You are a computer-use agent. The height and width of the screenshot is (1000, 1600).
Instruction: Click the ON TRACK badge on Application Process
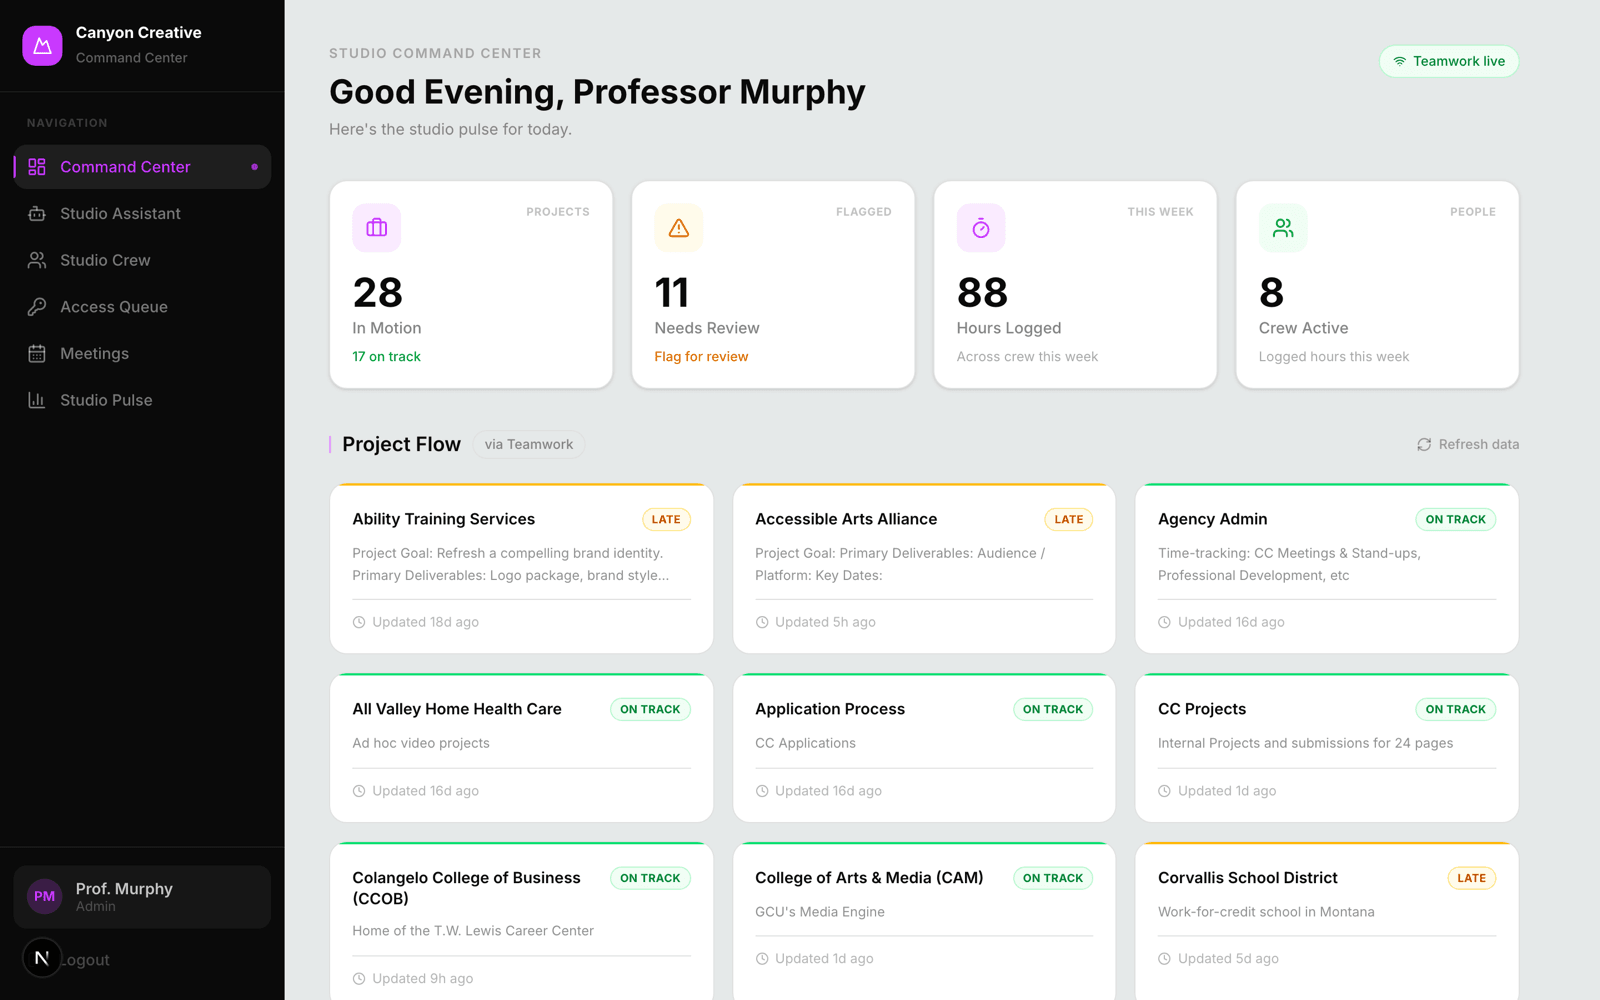(x=1053, y=709)
